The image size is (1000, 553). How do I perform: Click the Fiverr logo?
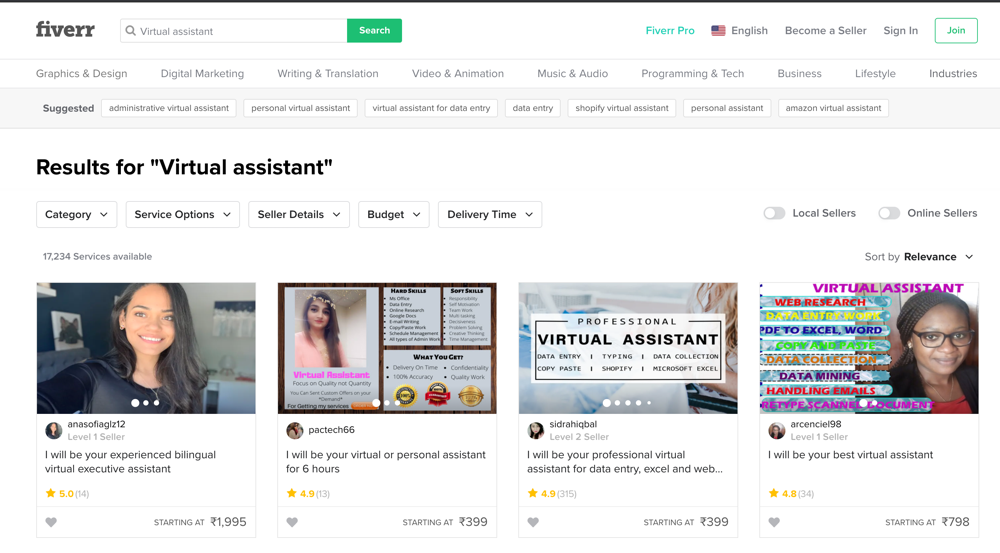pyautogui.click(x=65, y=29)
